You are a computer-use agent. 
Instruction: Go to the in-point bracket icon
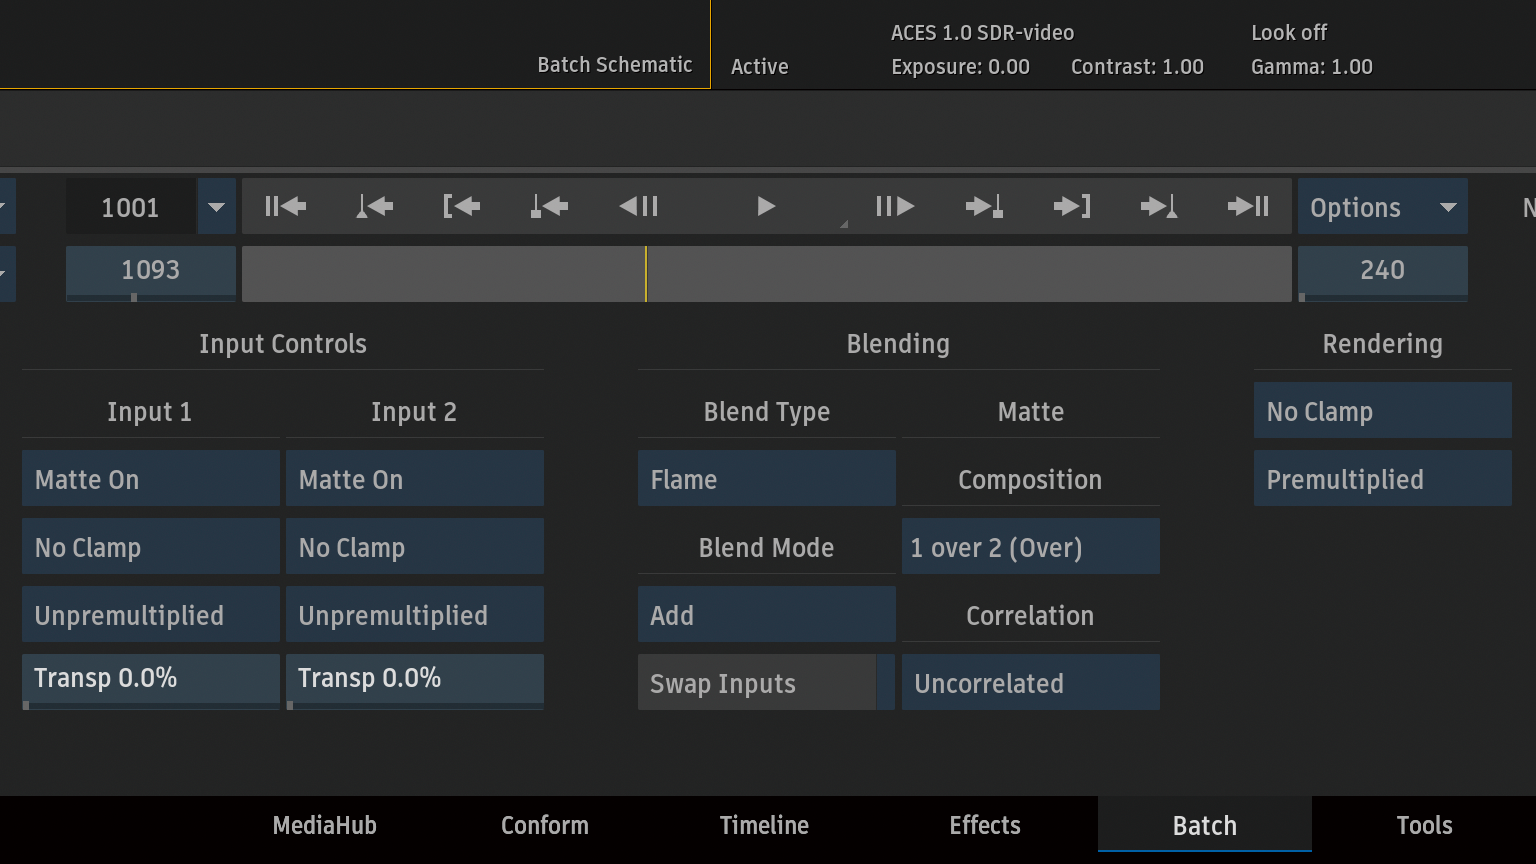461,206
